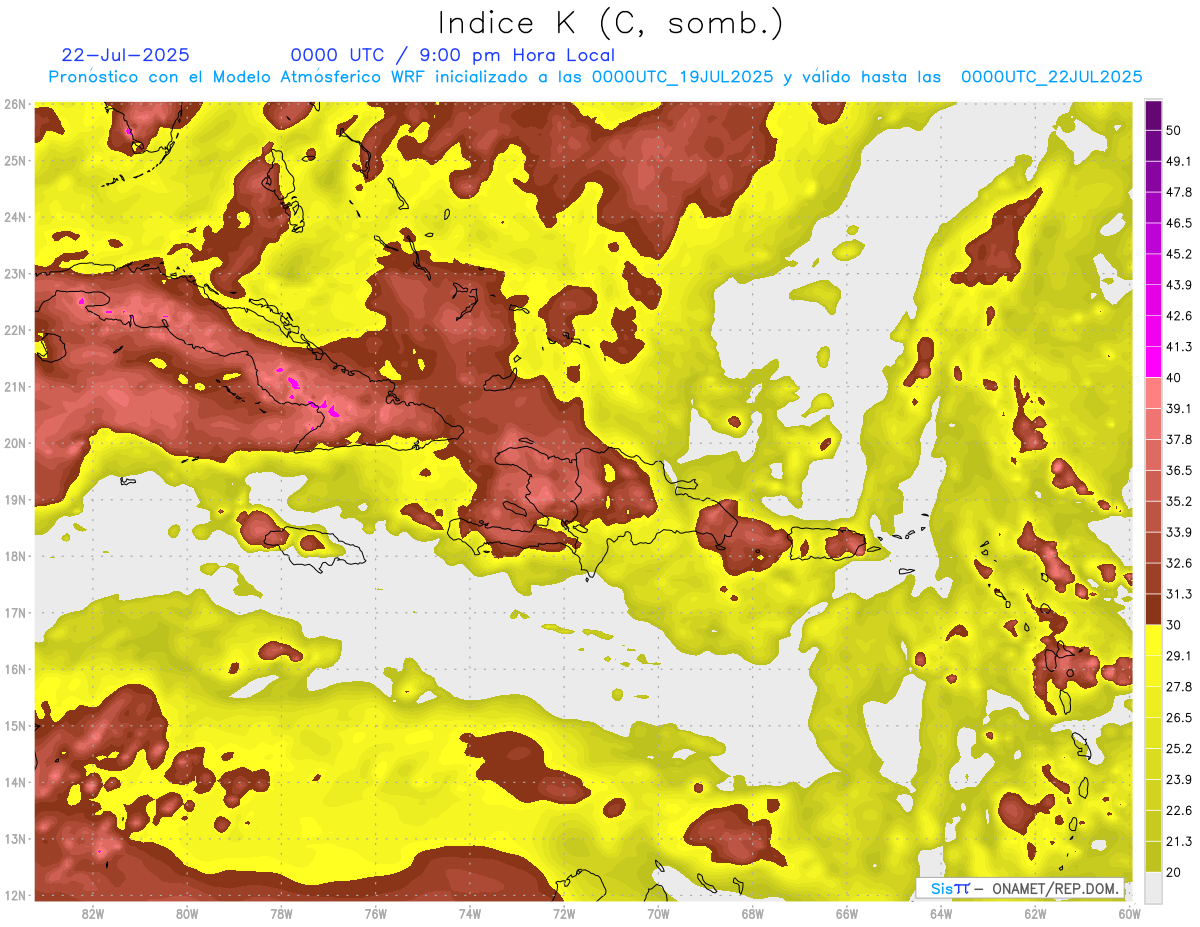Click the color bar value '50'

(x=1174, y=131)
